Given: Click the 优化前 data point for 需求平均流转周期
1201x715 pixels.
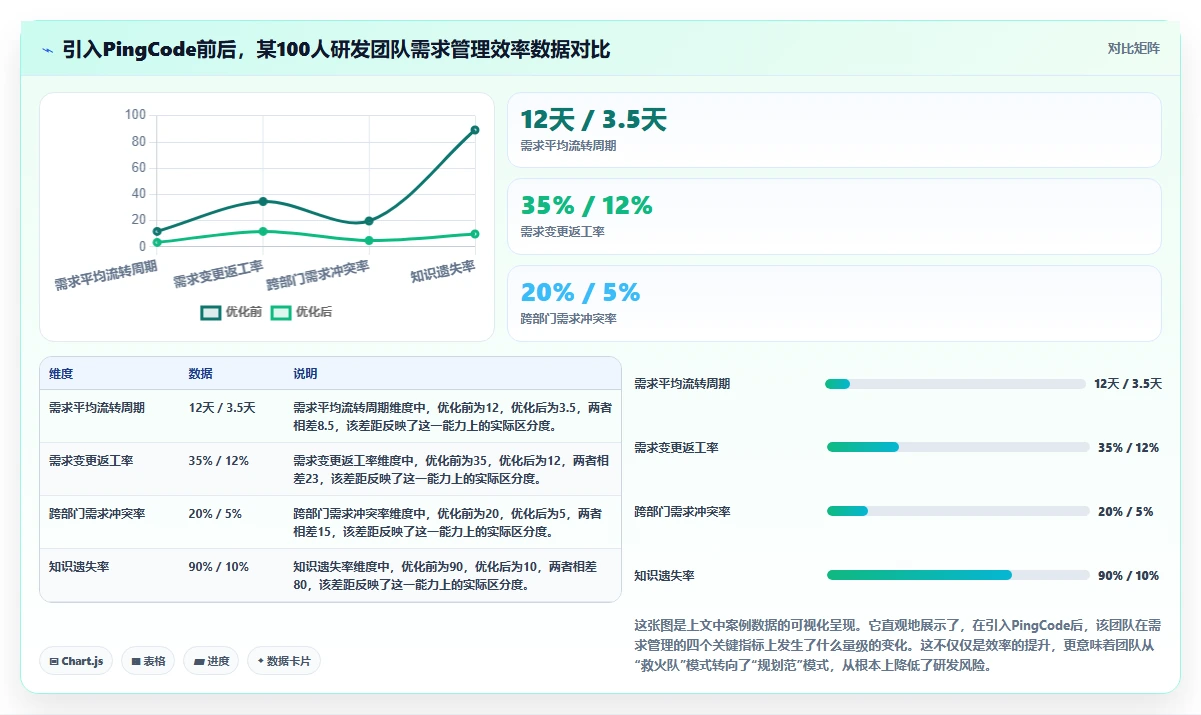Looking at the screenshot, I should [157, 231].
